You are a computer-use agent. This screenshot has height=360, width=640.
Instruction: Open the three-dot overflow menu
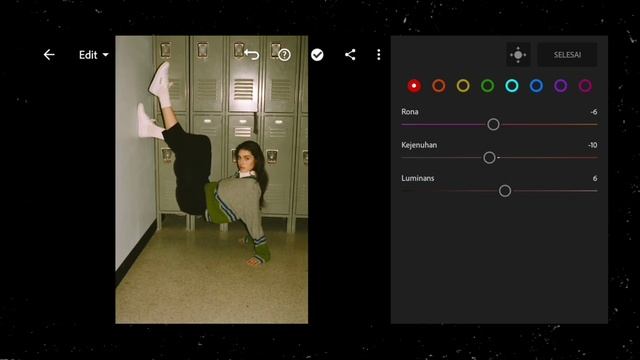379,55
